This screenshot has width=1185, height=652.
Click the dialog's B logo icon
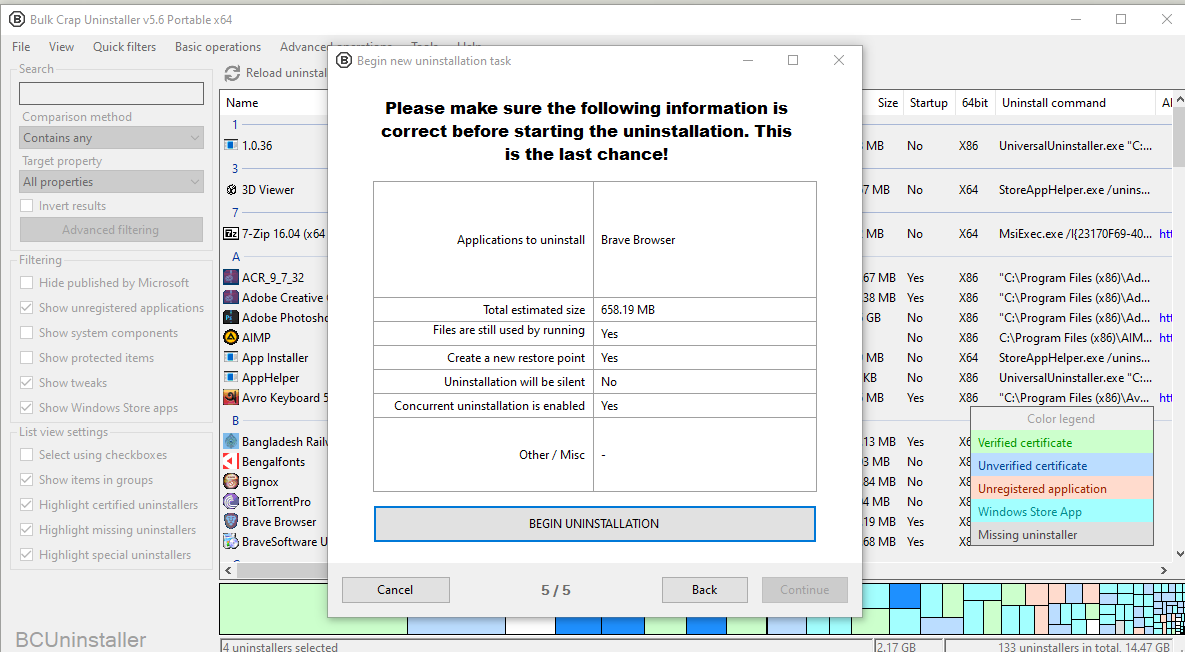[x=344, y=60]
